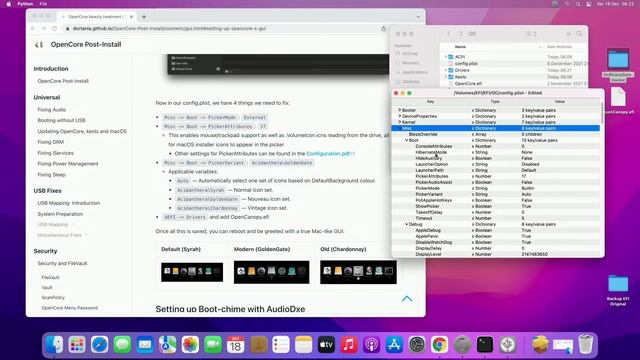The width and height of the screenshot is (640, 360).
Task: Reload the dortania page
Action: (x=54, y=29)
